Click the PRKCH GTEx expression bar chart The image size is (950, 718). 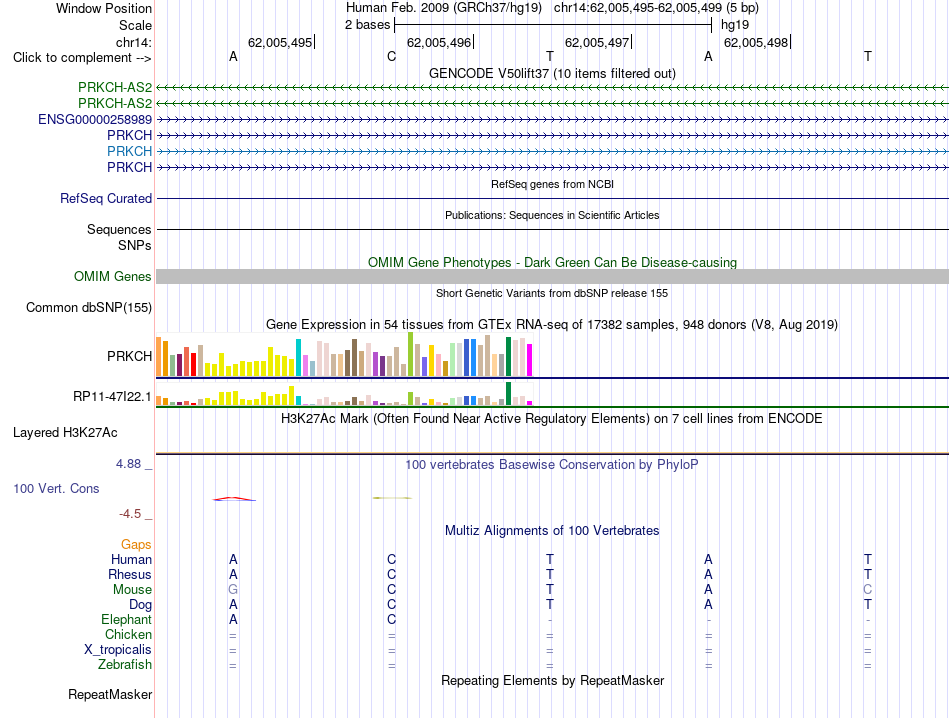pos(344,354)
